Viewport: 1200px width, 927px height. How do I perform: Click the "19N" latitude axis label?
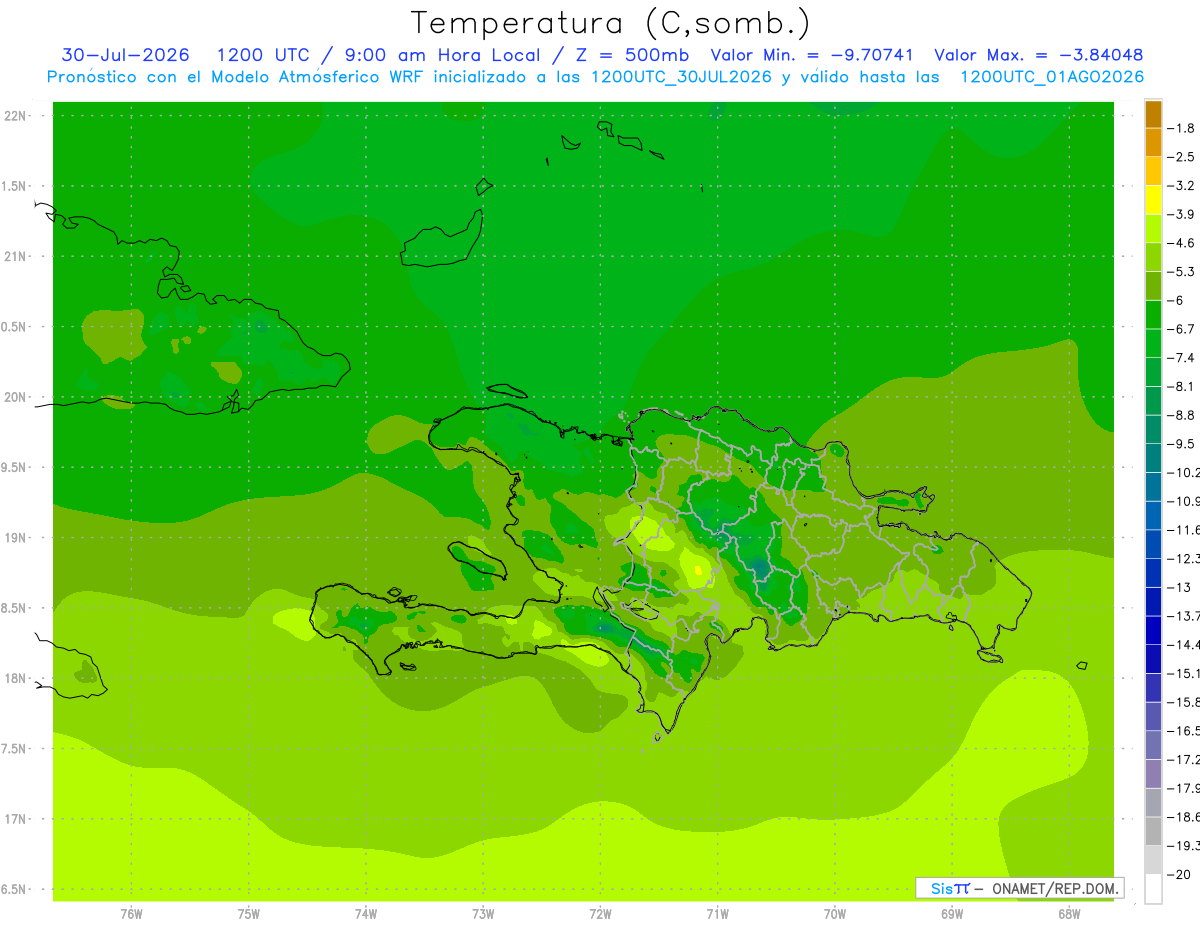point(15,538)
